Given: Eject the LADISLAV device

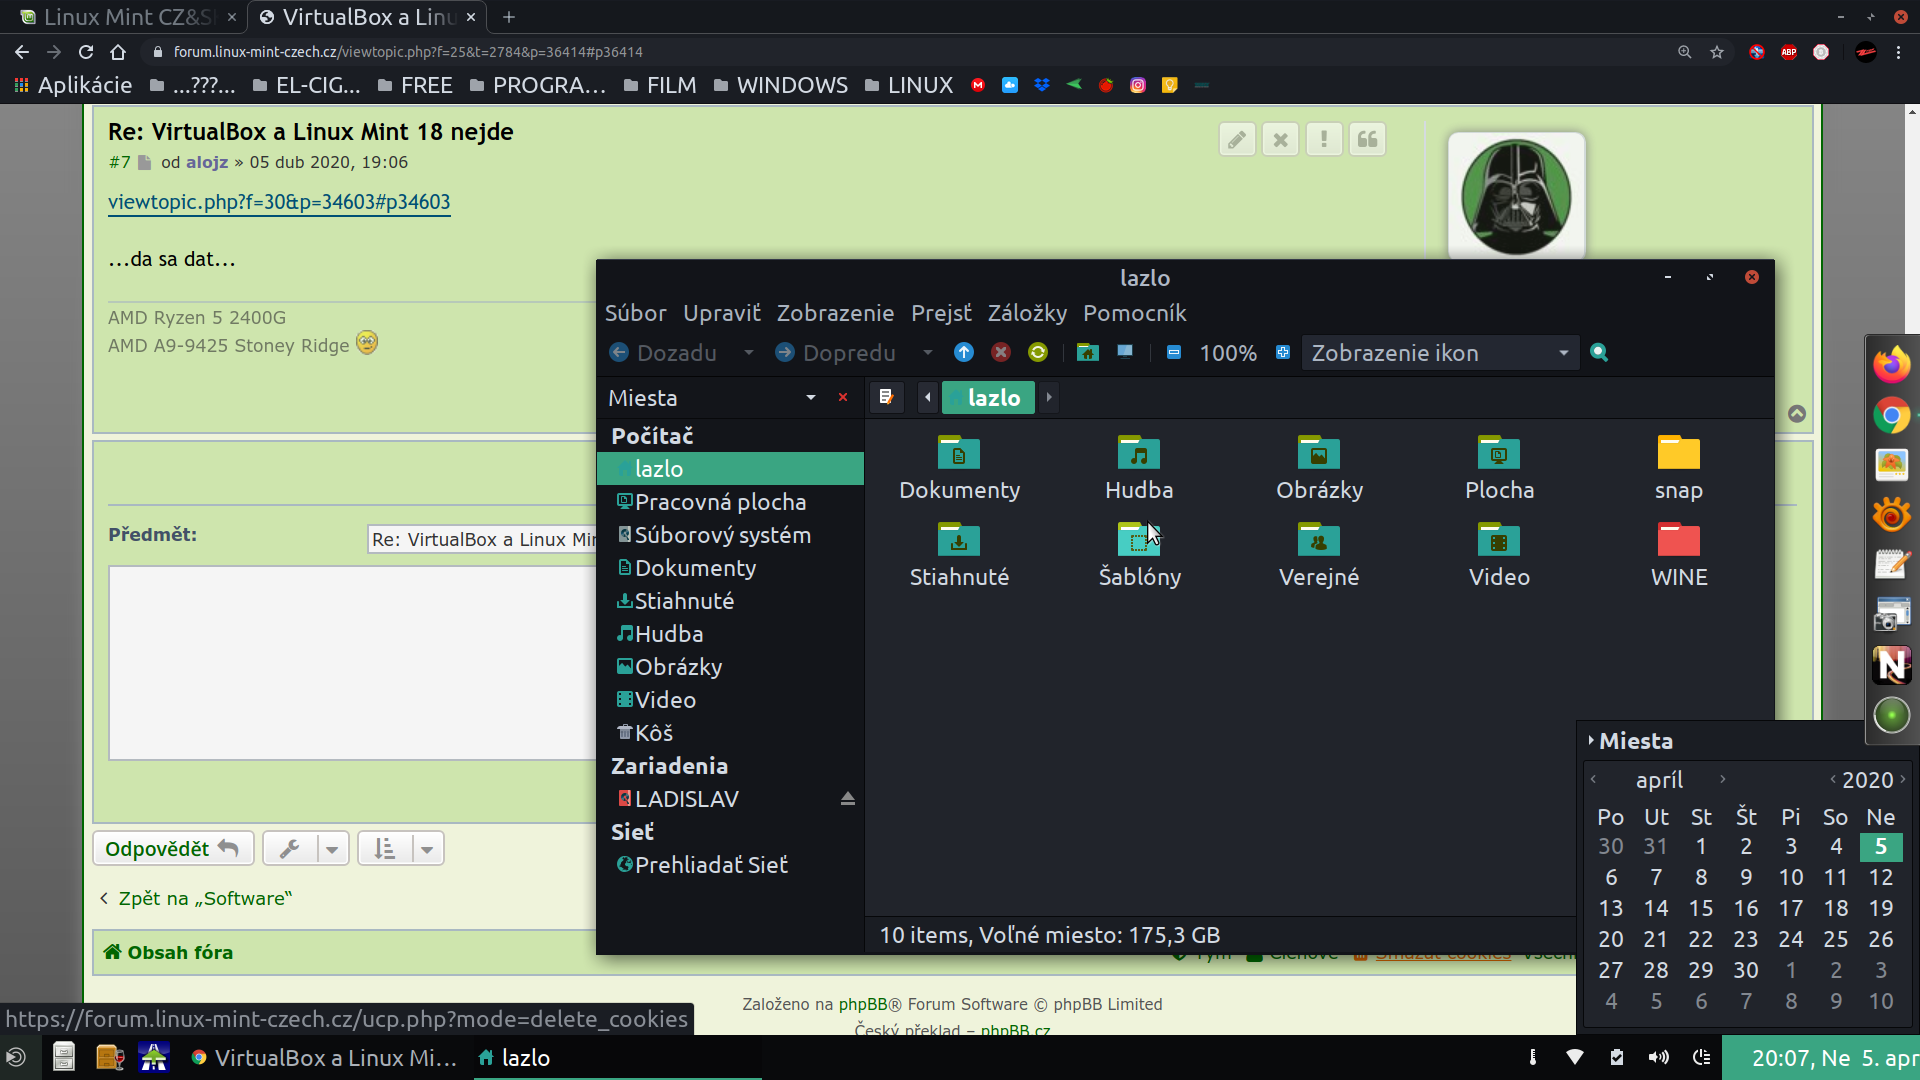Looking at the screenshot, I should point(847,799).
